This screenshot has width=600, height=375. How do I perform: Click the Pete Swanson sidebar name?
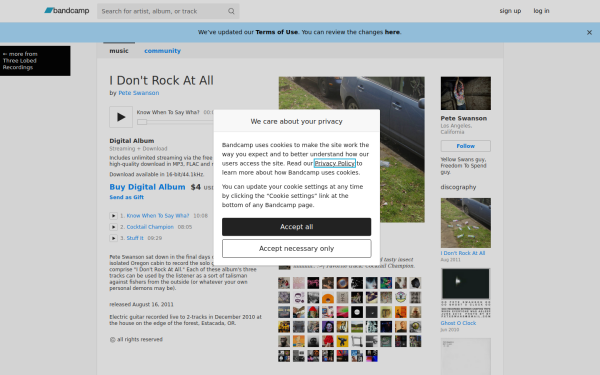point(464,118)
